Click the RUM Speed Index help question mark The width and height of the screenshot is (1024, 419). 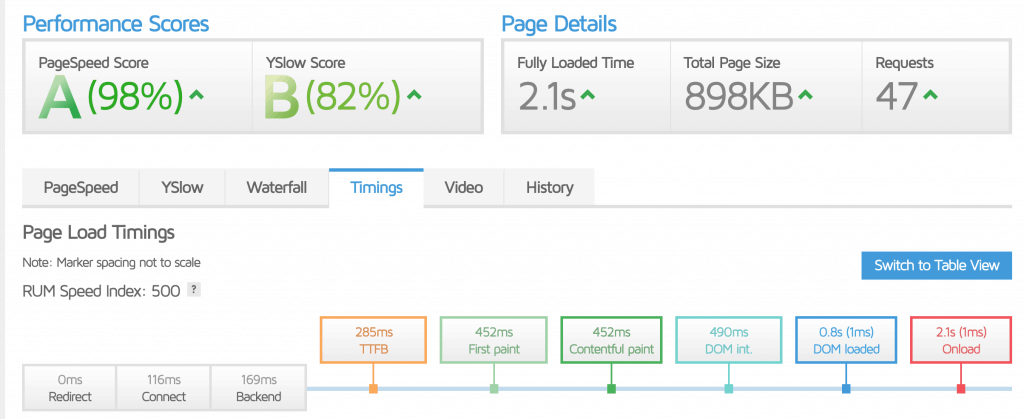[x=195, y=290]
